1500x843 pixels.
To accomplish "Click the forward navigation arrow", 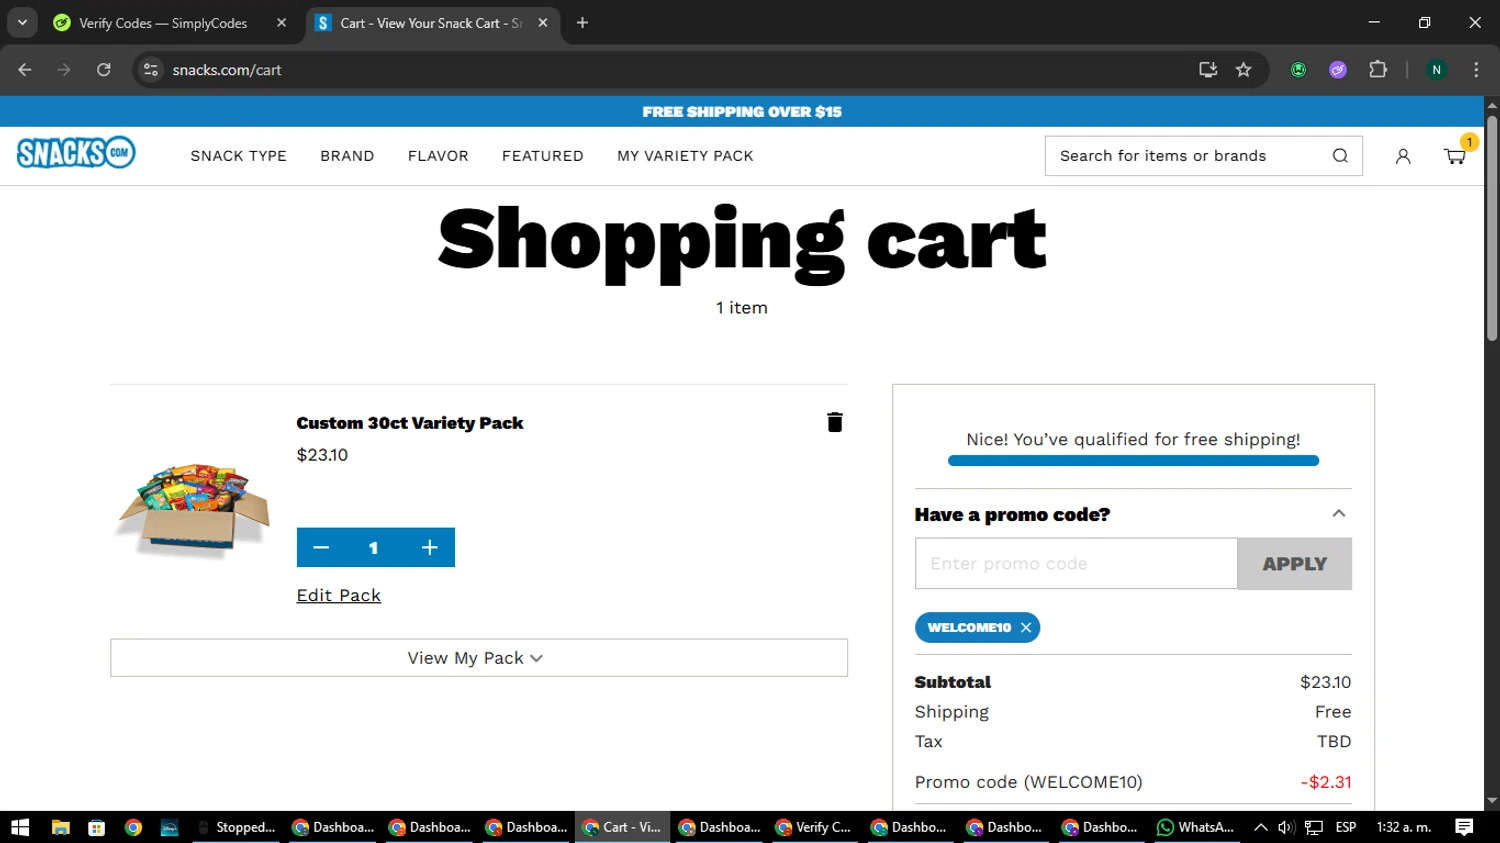I will click(64, 69).
